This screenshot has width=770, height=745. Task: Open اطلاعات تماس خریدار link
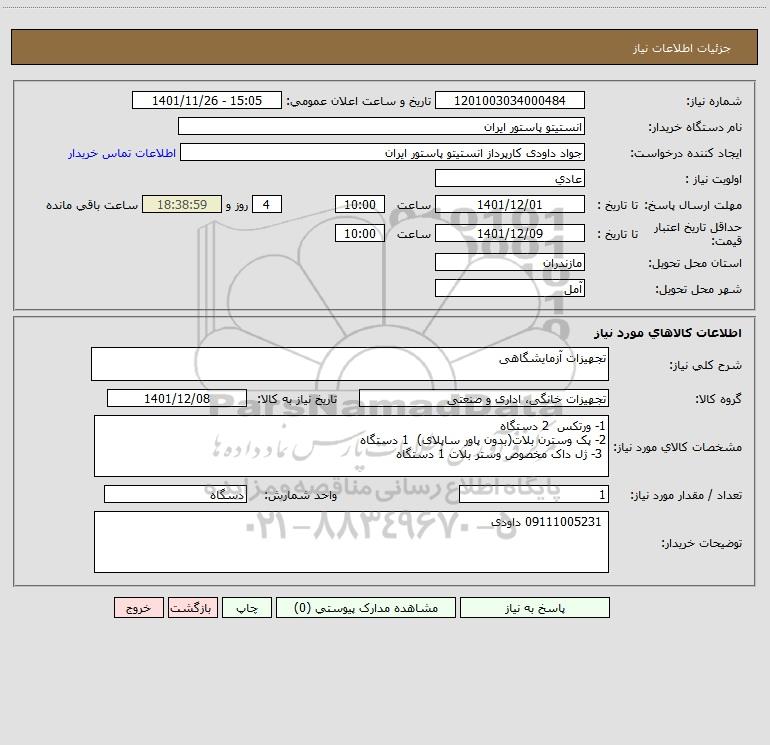[x=122, y=153]
